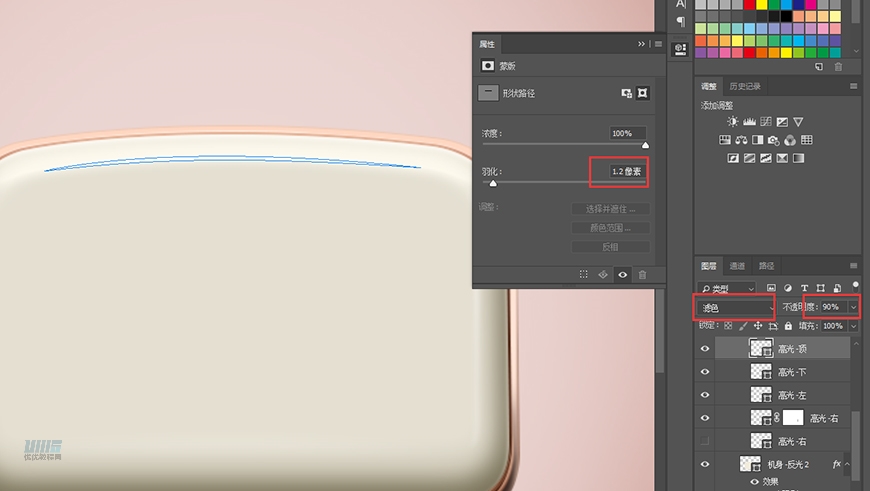870x491 pixels.
Task: Delete the swatch using the Swatches trash icon
Action: coord(838,67)
